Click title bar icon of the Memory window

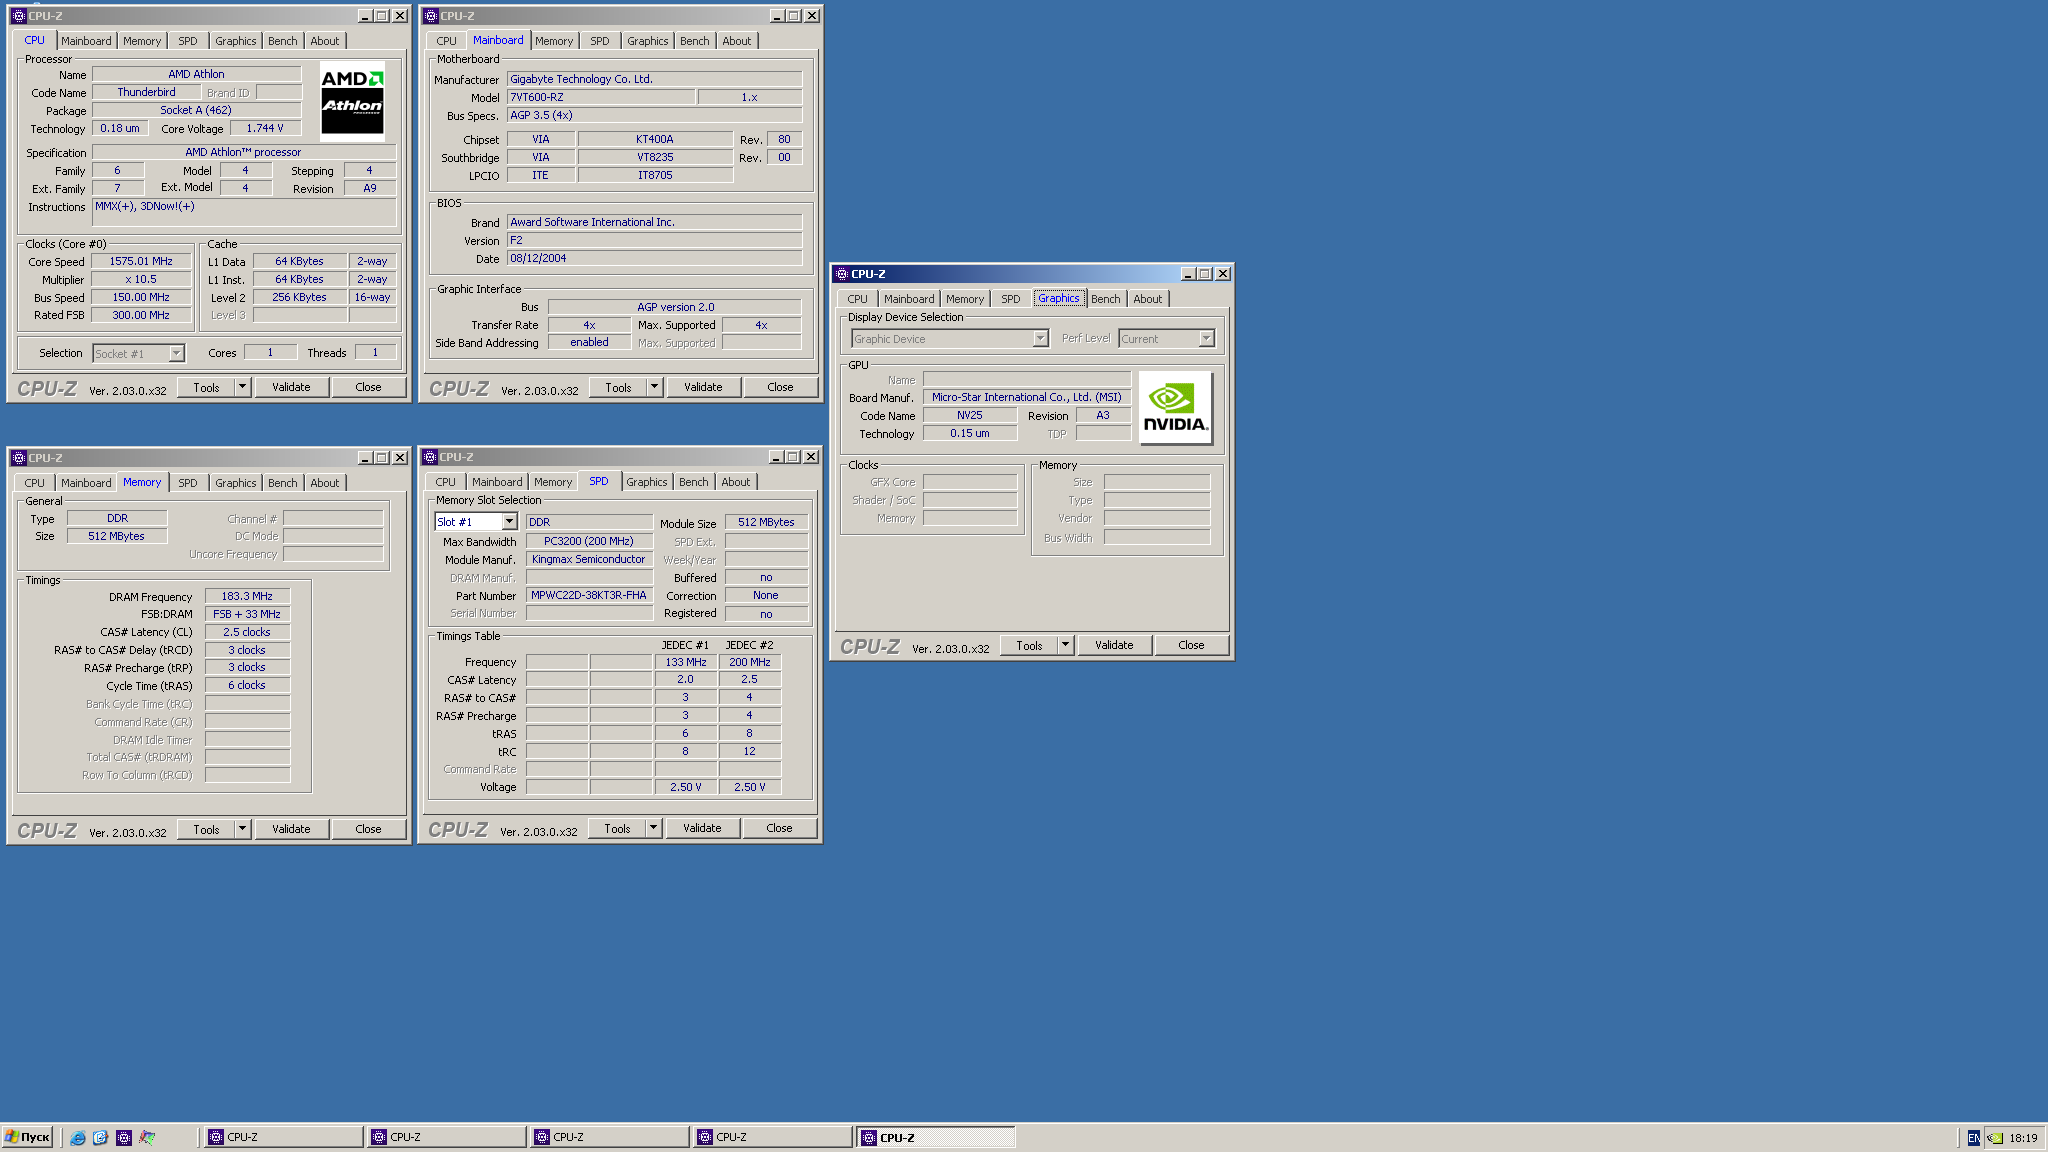18,458
